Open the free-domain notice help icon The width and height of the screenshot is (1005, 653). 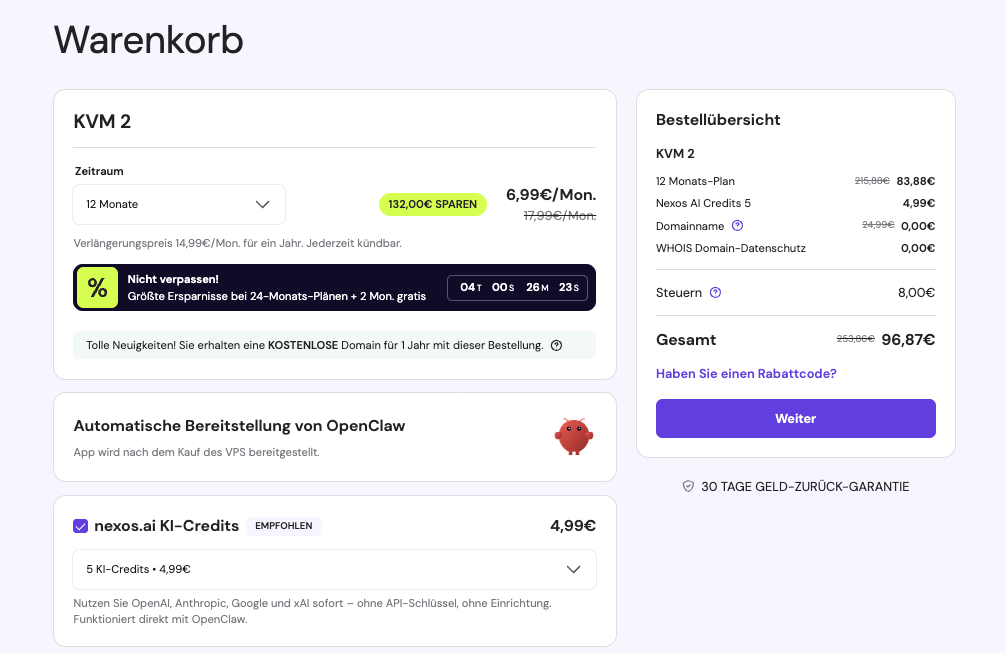click(556, 345)
